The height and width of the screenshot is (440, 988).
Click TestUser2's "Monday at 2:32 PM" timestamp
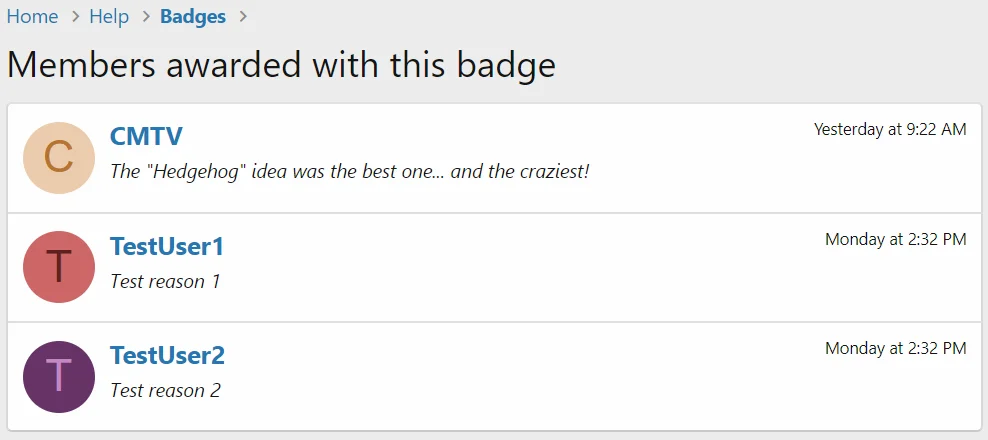[895, 348]
